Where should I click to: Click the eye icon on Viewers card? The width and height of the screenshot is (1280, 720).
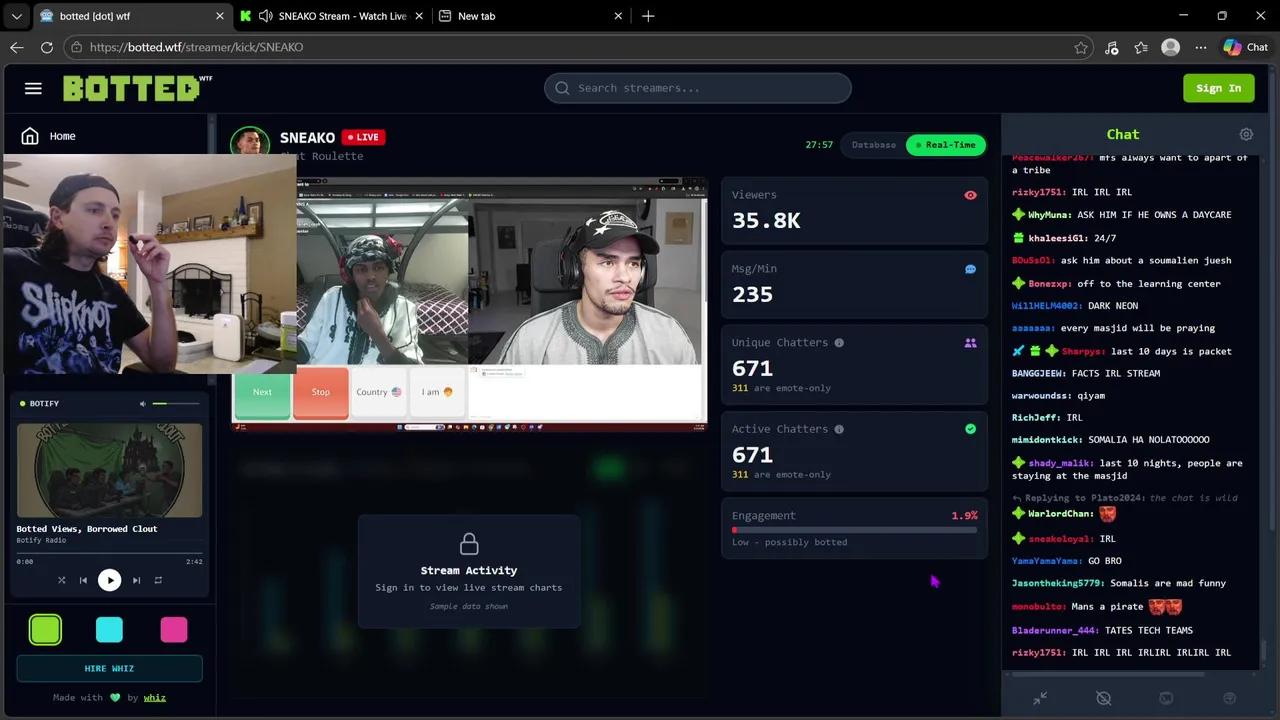pos(970,195)
